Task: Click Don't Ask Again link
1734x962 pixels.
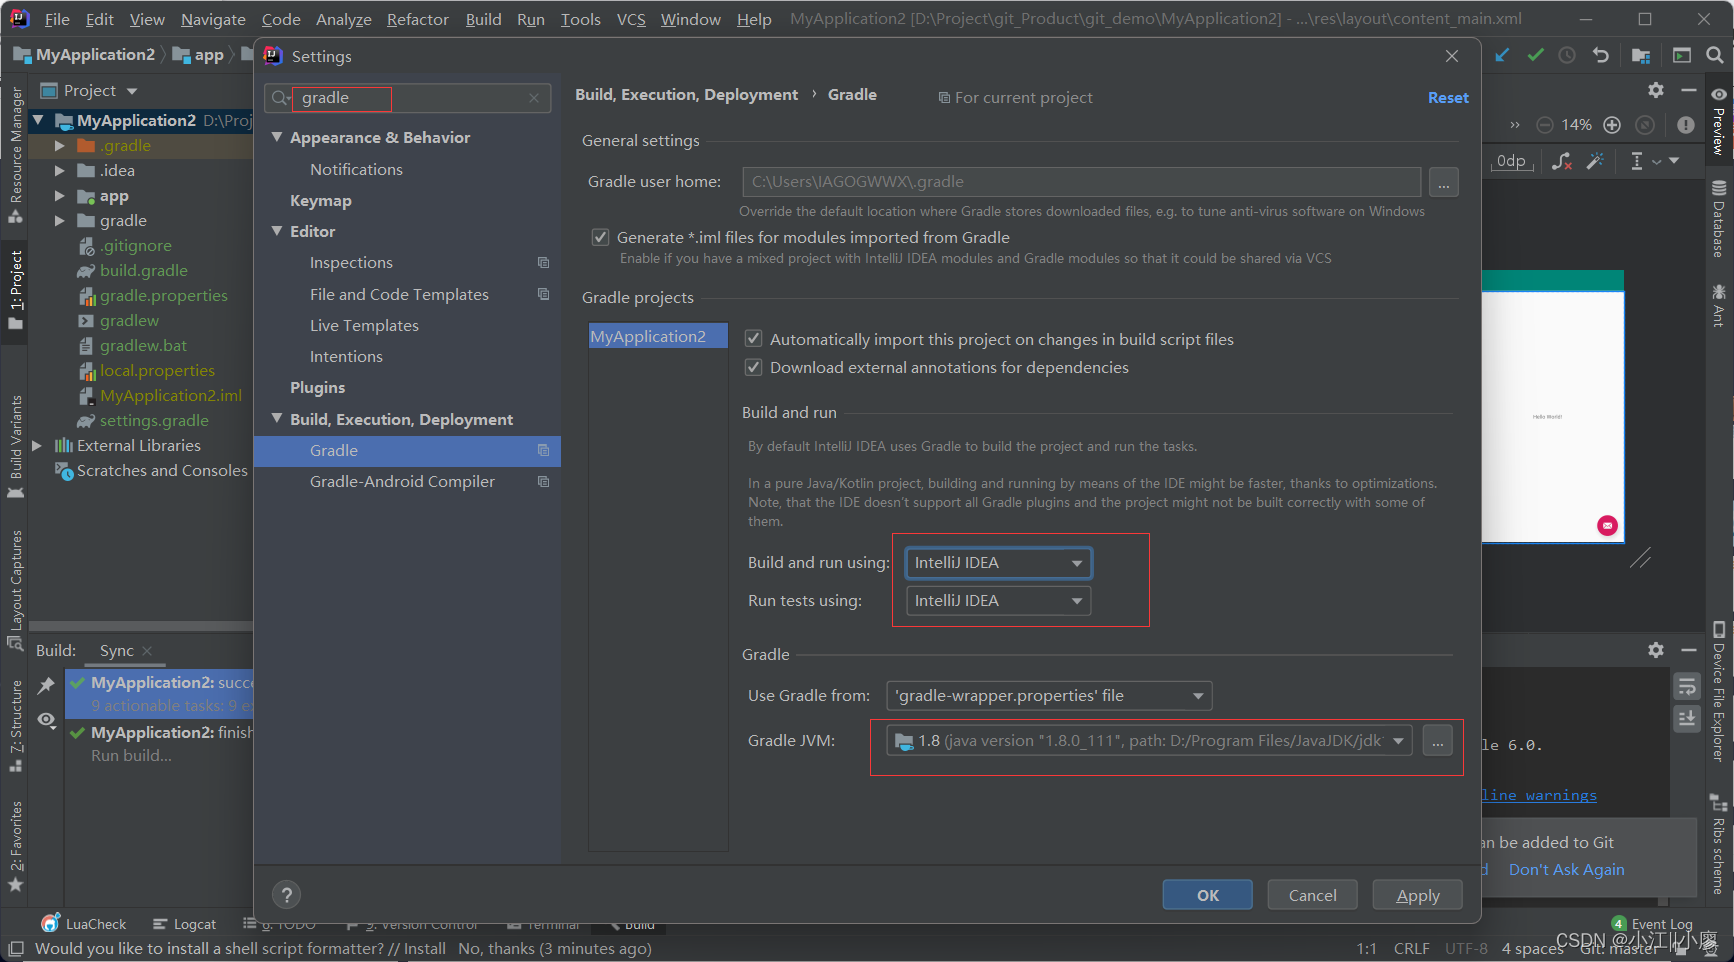Action: [x=1566, y=870]
